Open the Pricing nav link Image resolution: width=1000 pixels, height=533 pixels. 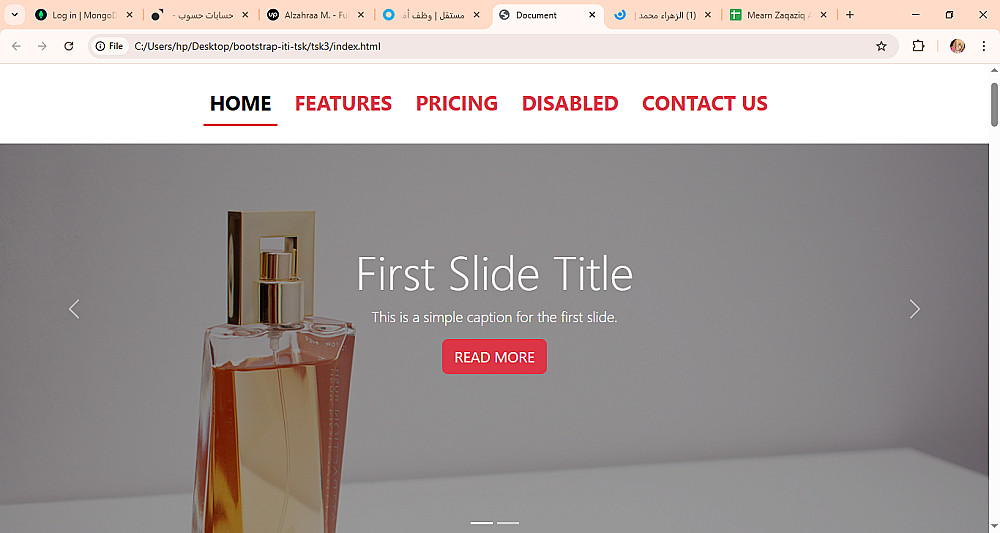click(x=457, y=103)
